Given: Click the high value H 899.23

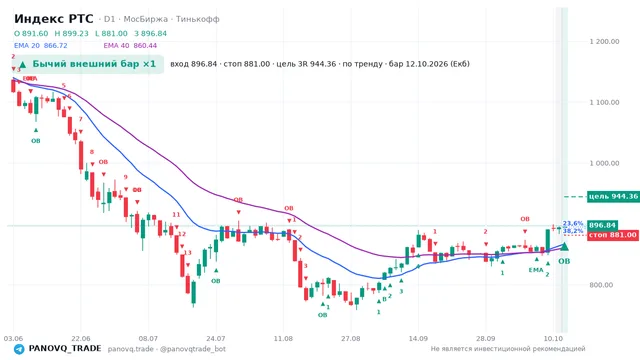Looking at the screenshot, I should pos(71,33).
